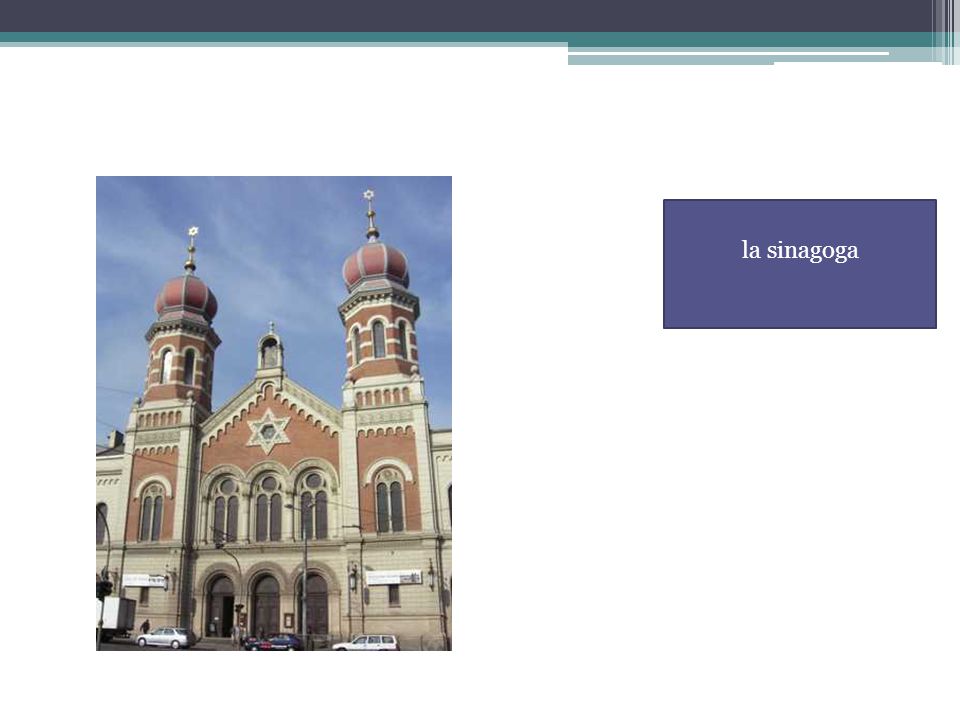Click the synagogue photo on the slide
The height and width of the screenshot is (720, 960).
274,413
